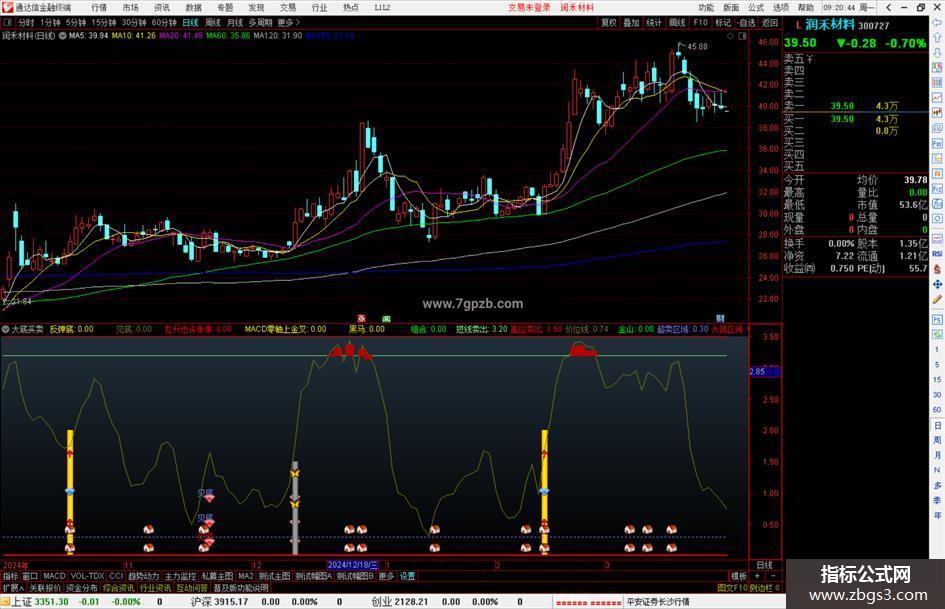The image size is (945, 609).
Task: Click the diamond icon above the price axis
Action: click(x=730, y=36)
